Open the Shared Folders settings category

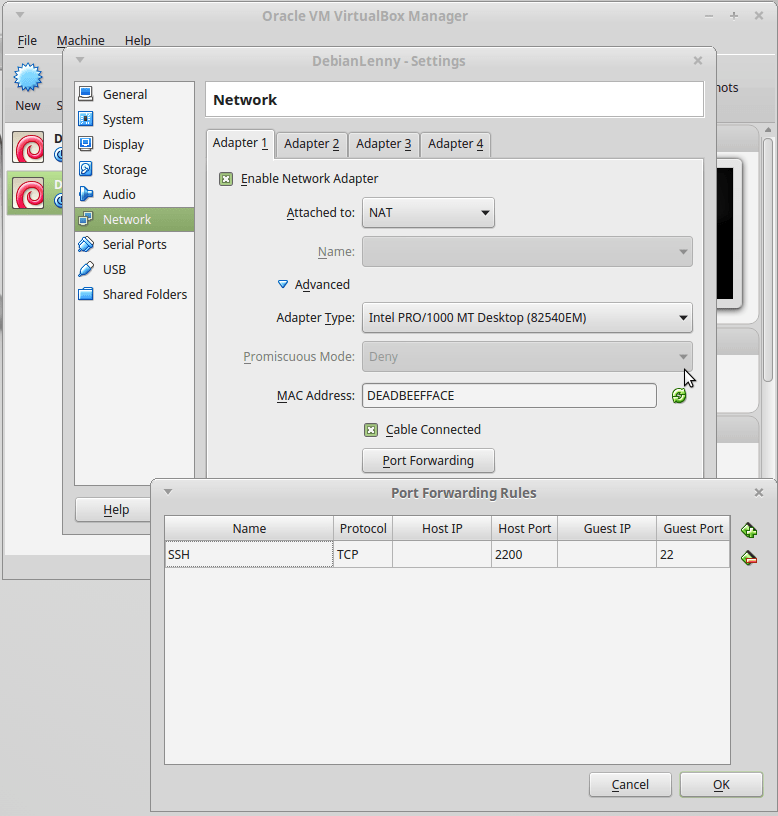click(x=134, y=294)
